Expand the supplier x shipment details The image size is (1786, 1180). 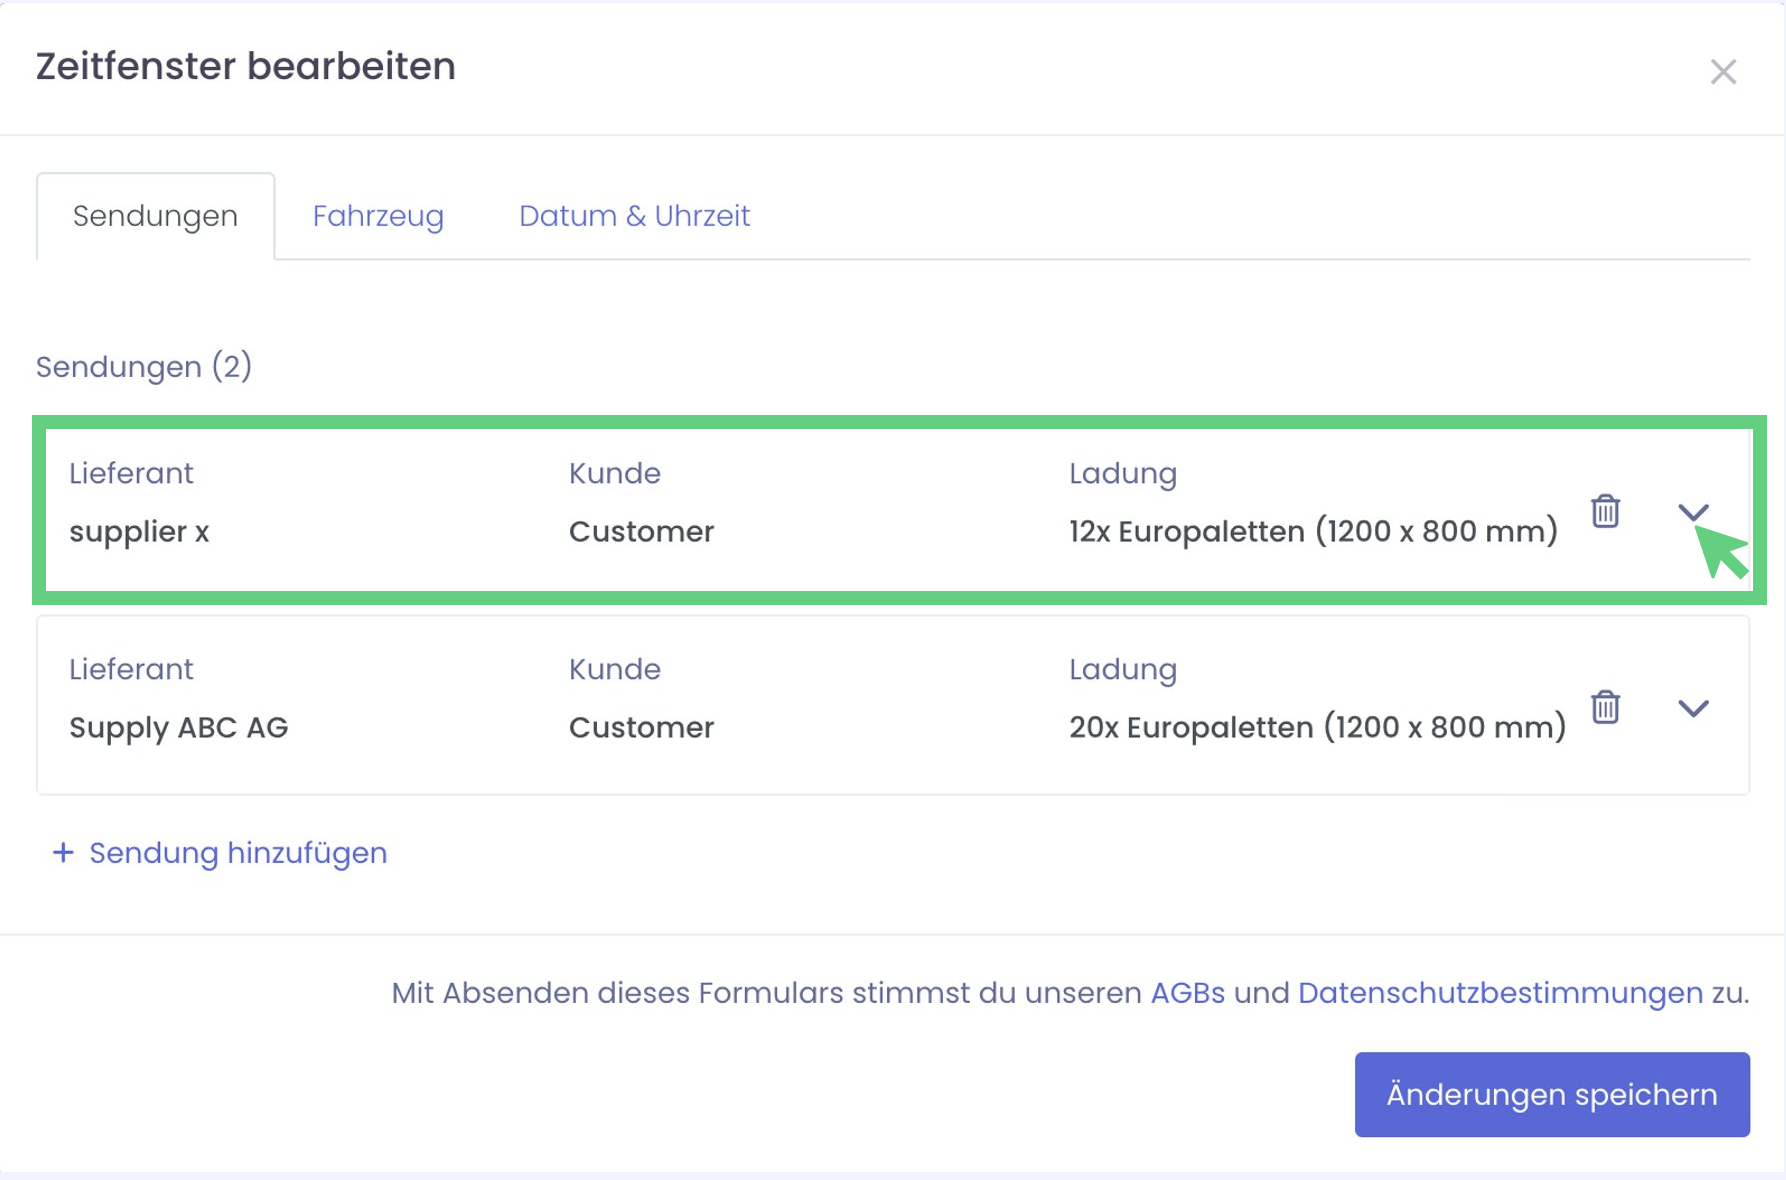(x=1693, y=512)
